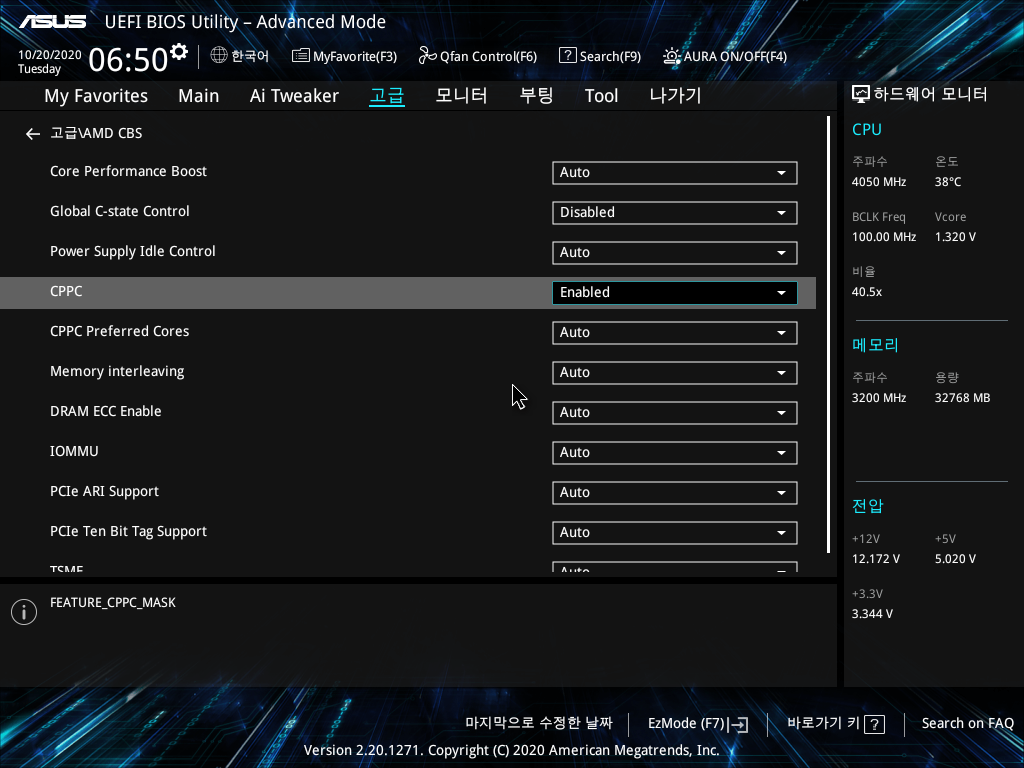1024x768 pixels.
Task: Select PCIe ARI Support label
Action: click(104, 492)
